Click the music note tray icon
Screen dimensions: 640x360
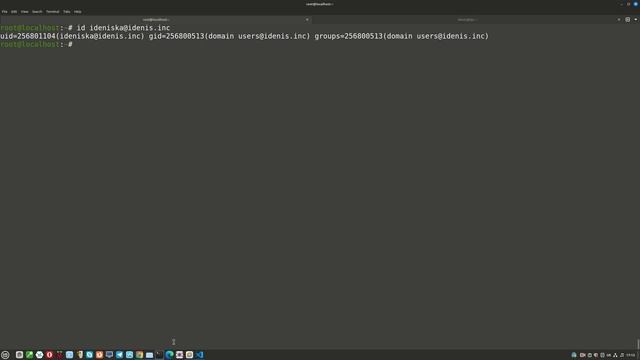622,355
